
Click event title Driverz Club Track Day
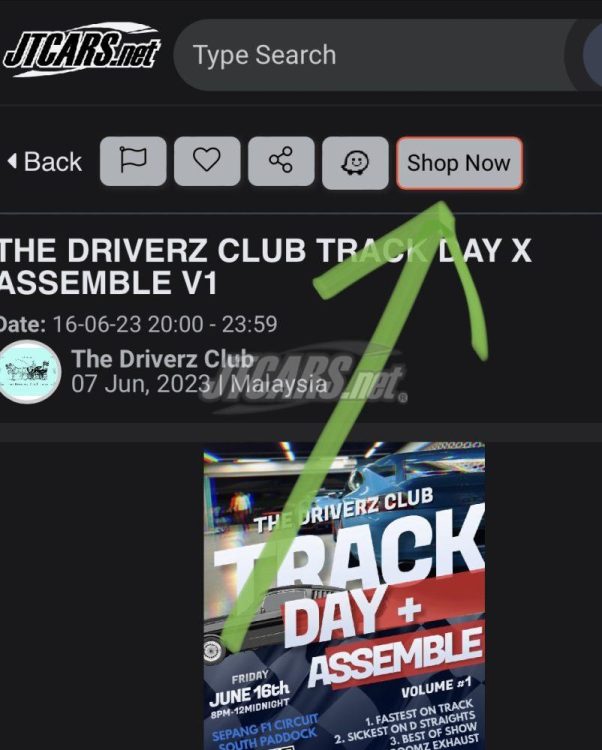point(265,266)
